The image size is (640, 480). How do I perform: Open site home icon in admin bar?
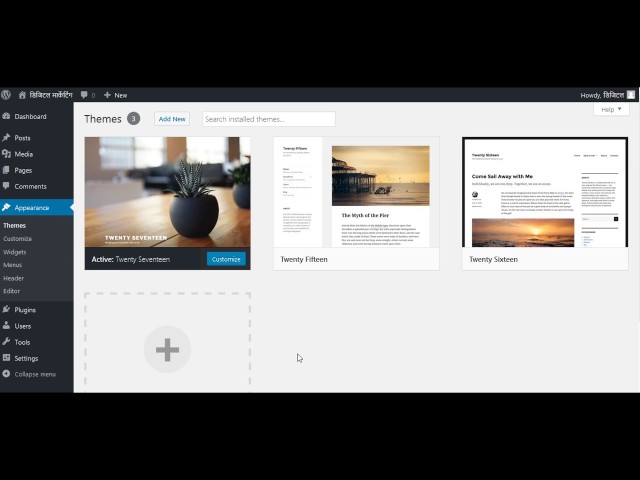[22, 95]
